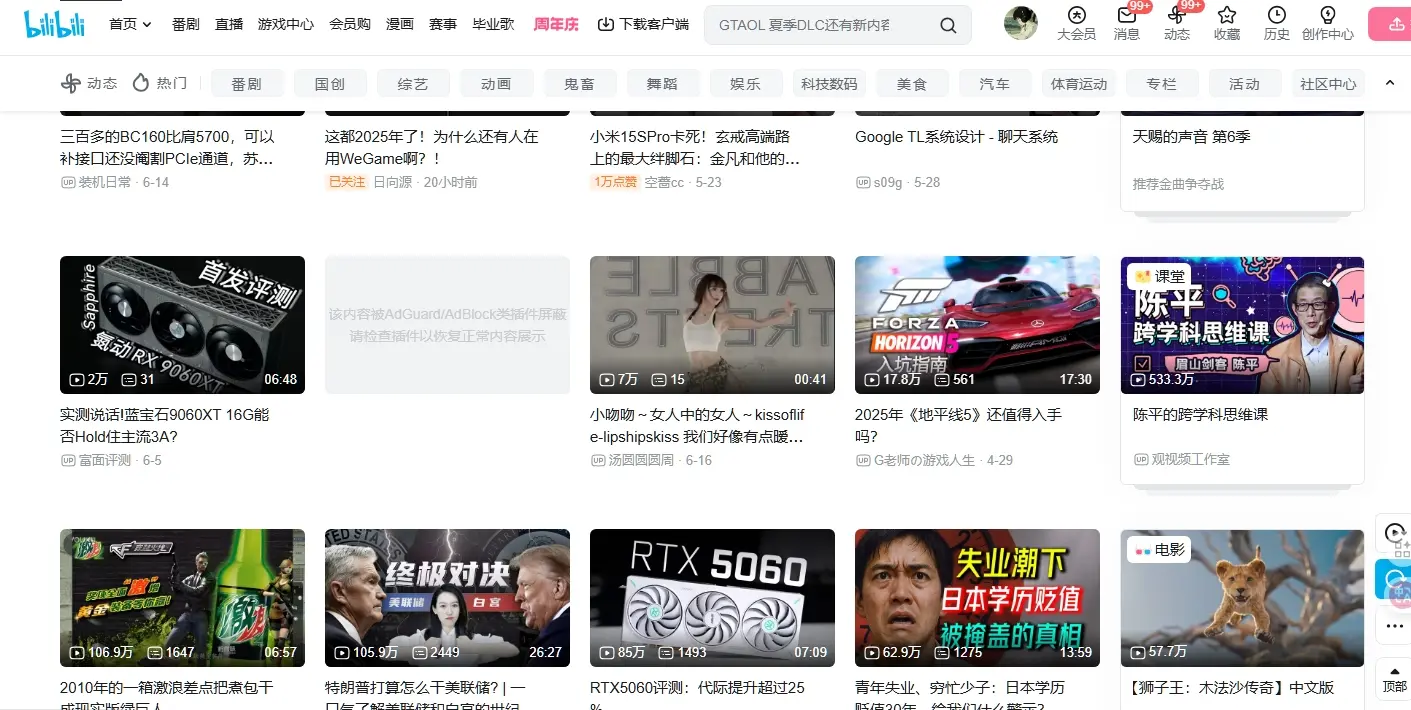
Task: Open 会员购 shop
Action: click(350, 24)
